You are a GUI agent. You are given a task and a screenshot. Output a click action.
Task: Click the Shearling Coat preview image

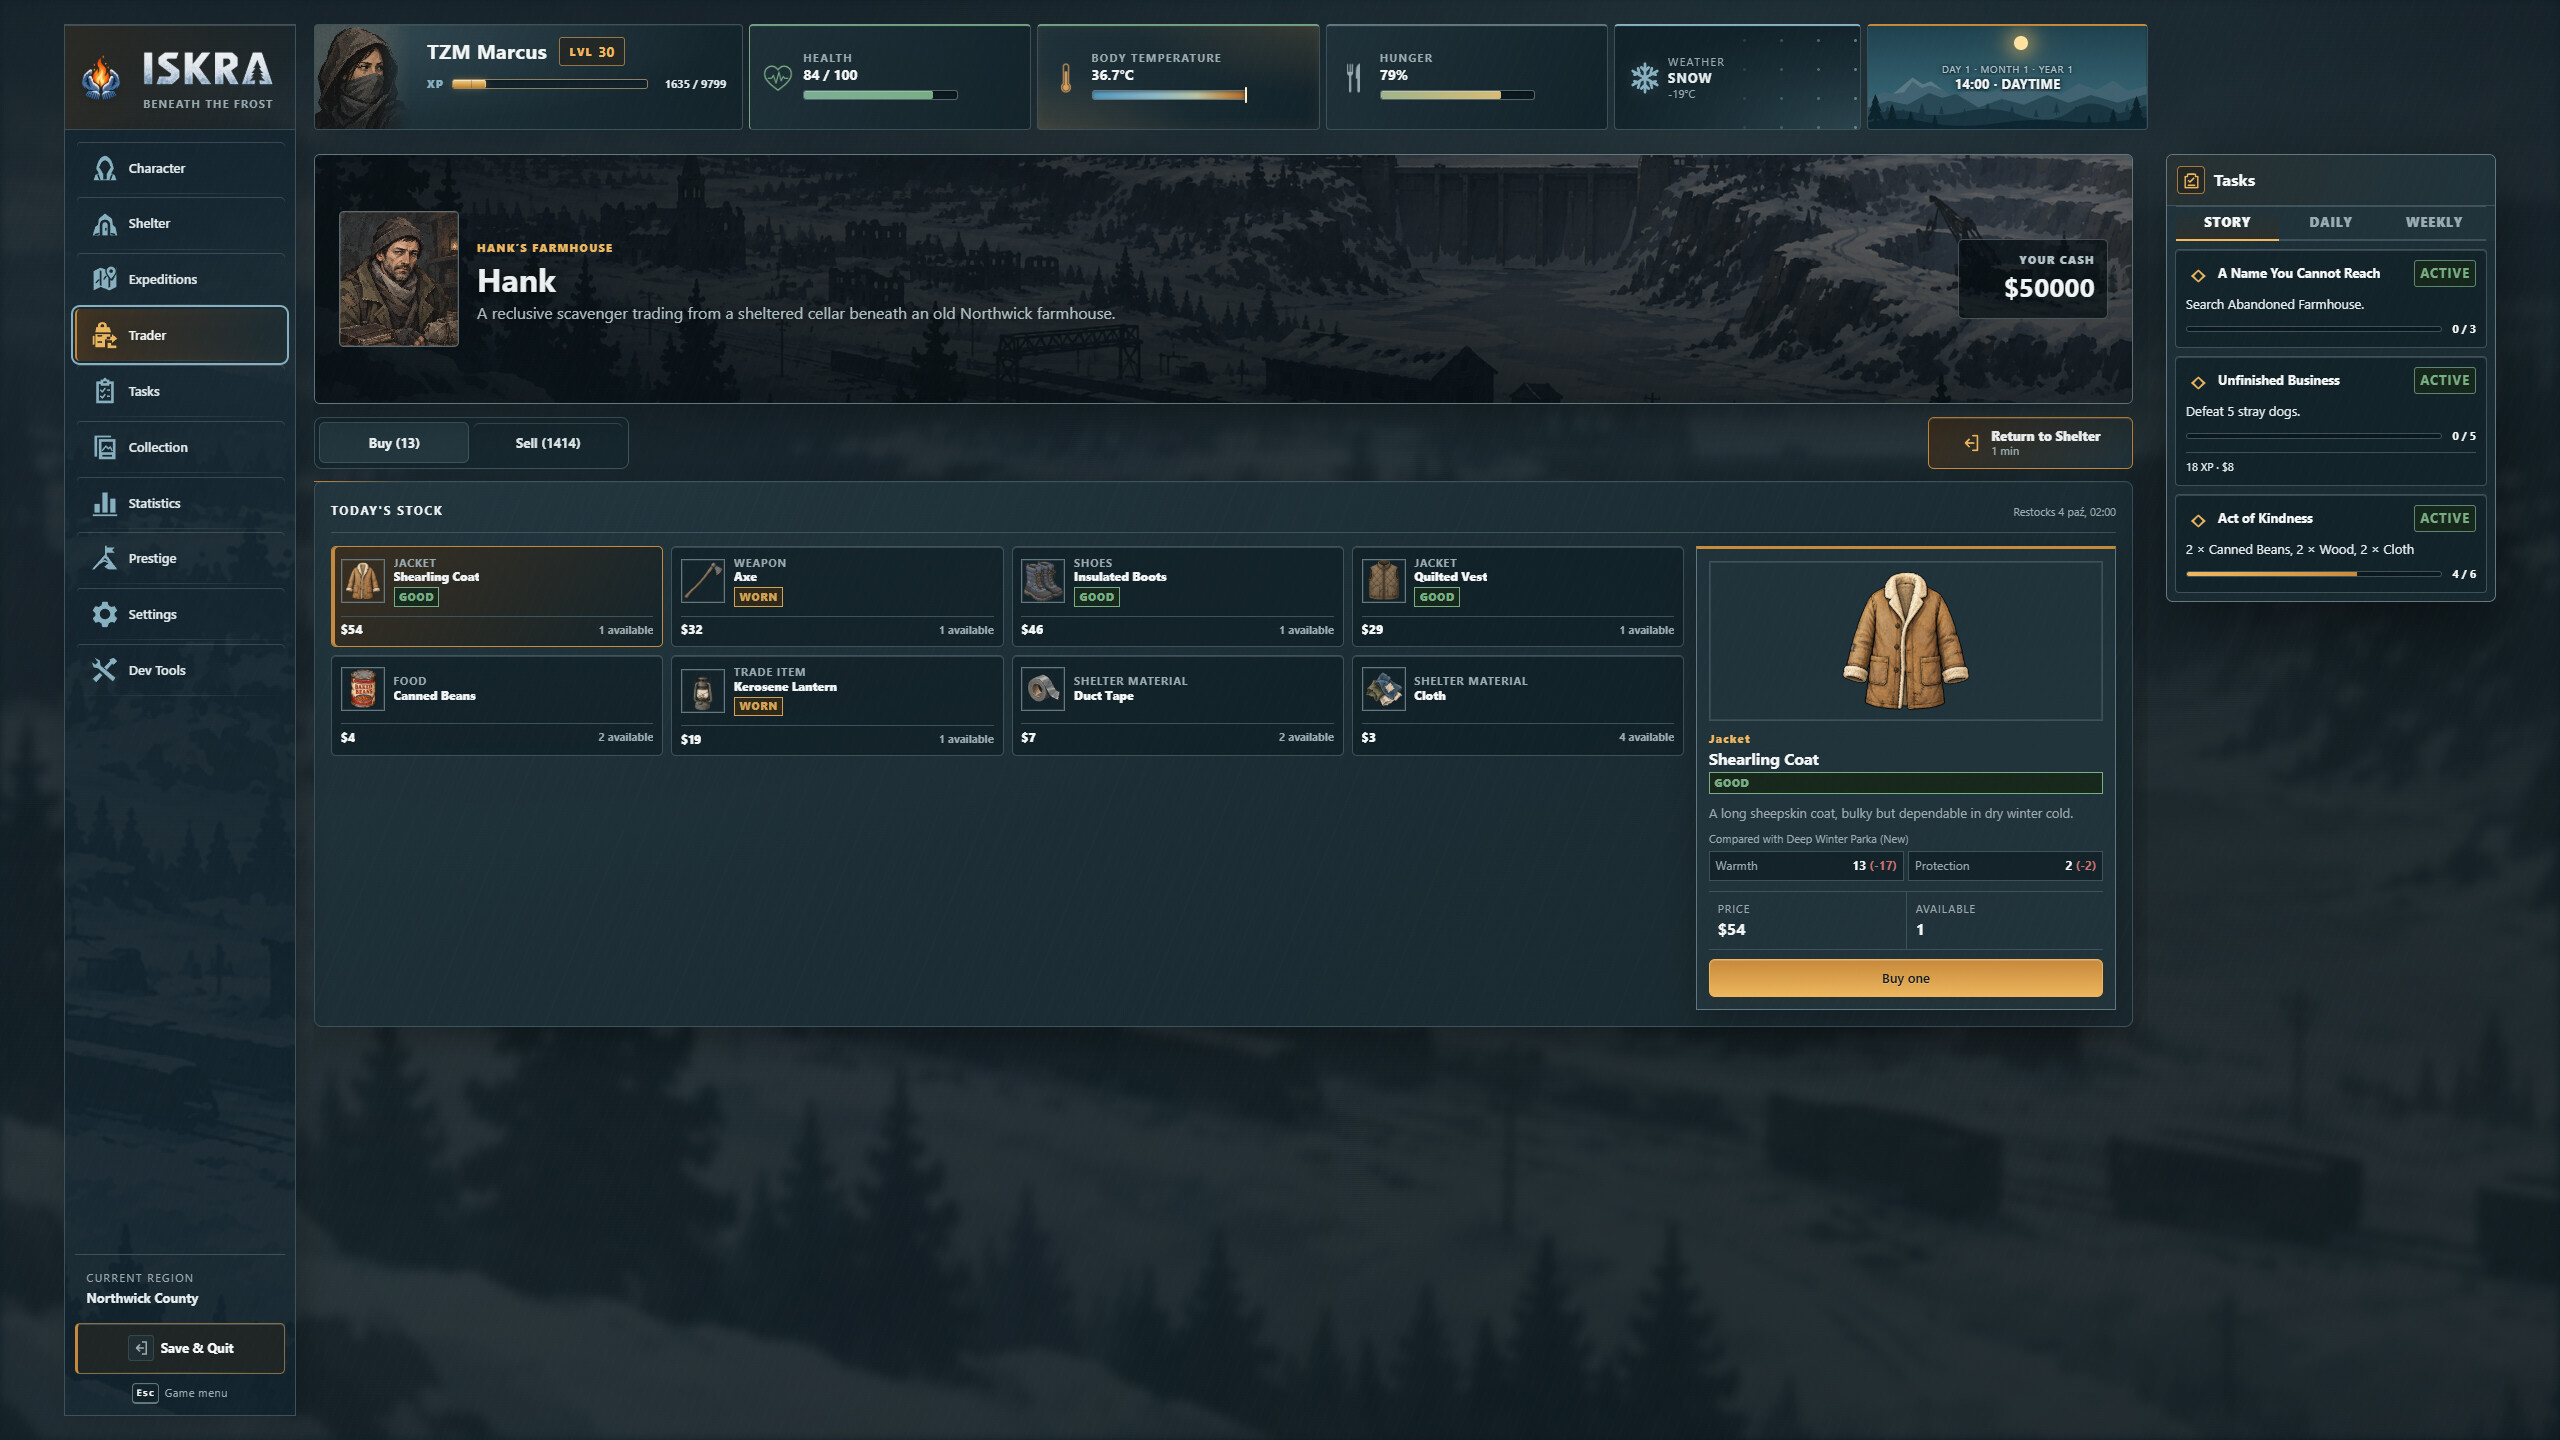click(1905, 641)
